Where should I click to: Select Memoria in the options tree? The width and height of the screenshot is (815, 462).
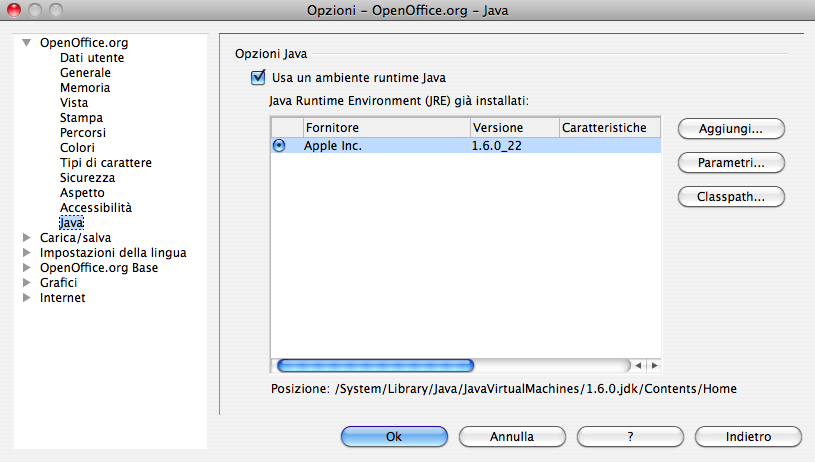point(85,88)
